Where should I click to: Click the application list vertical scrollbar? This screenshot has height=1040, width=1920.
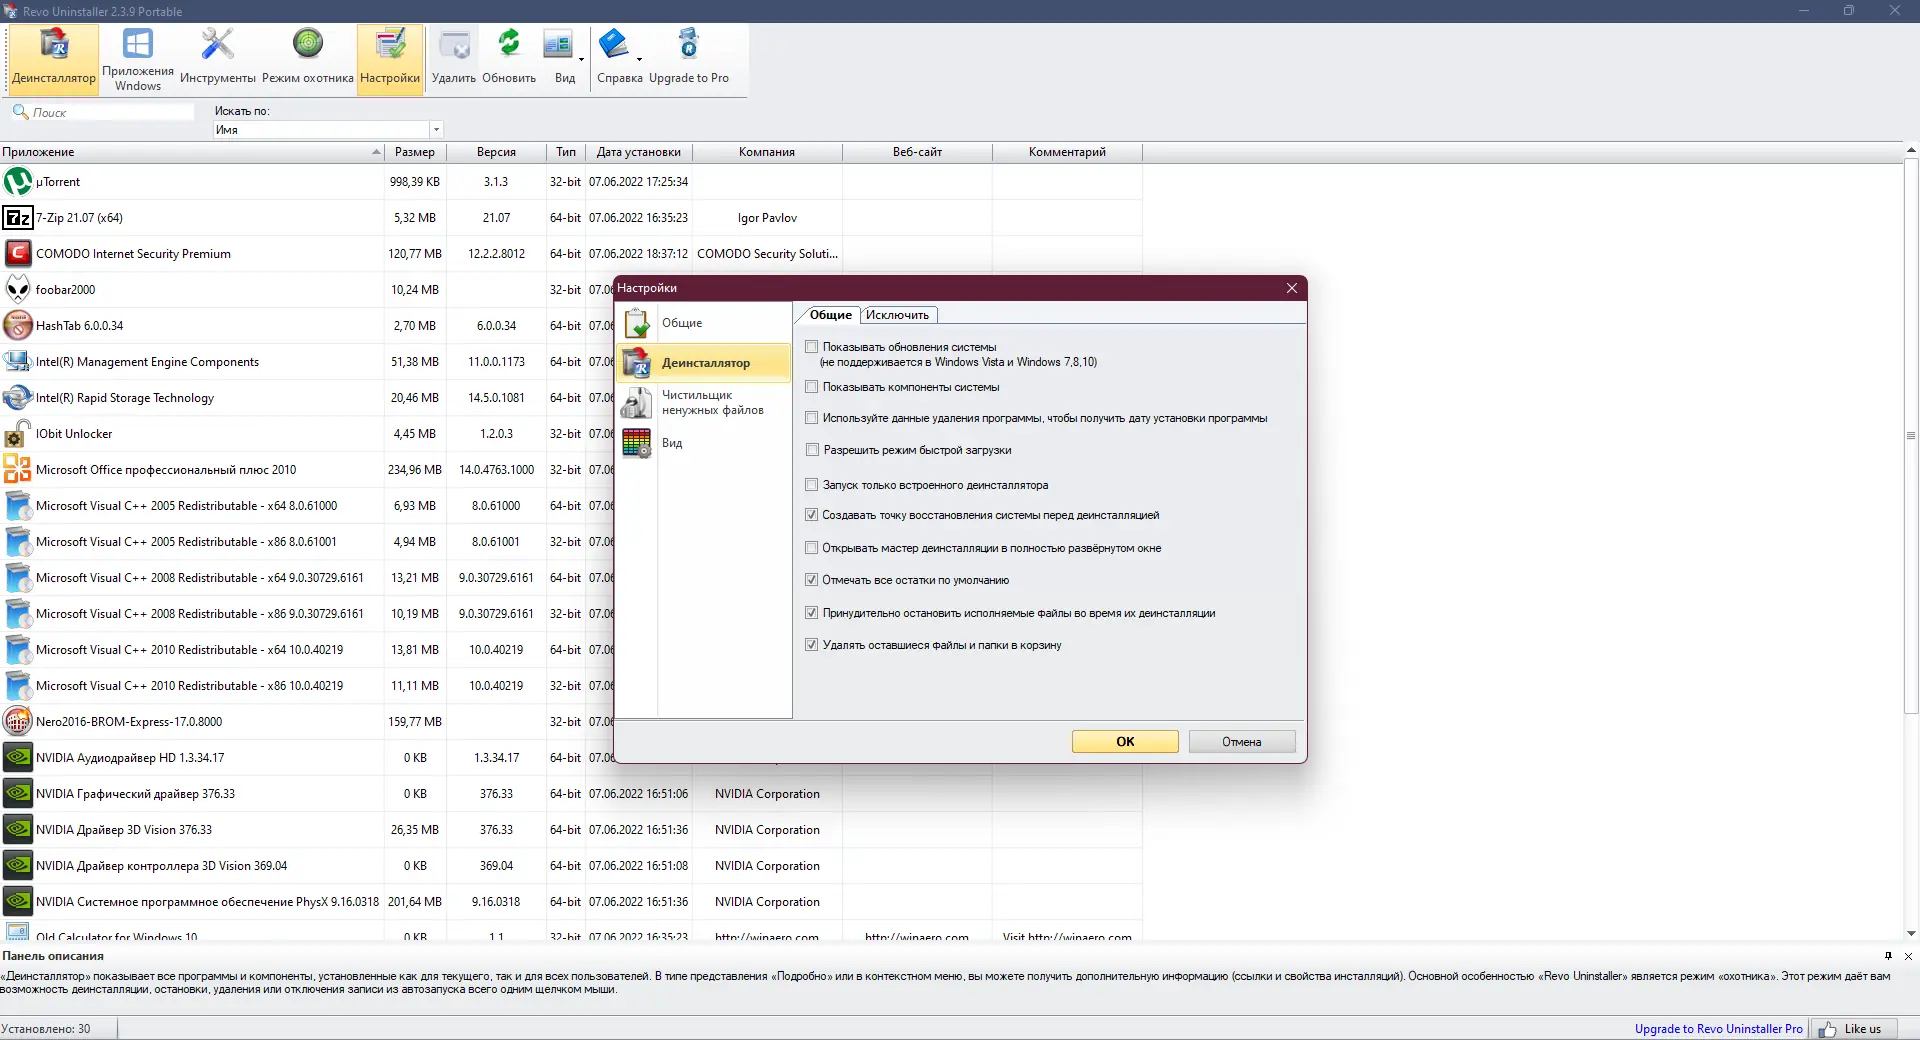coord(1911,438)
